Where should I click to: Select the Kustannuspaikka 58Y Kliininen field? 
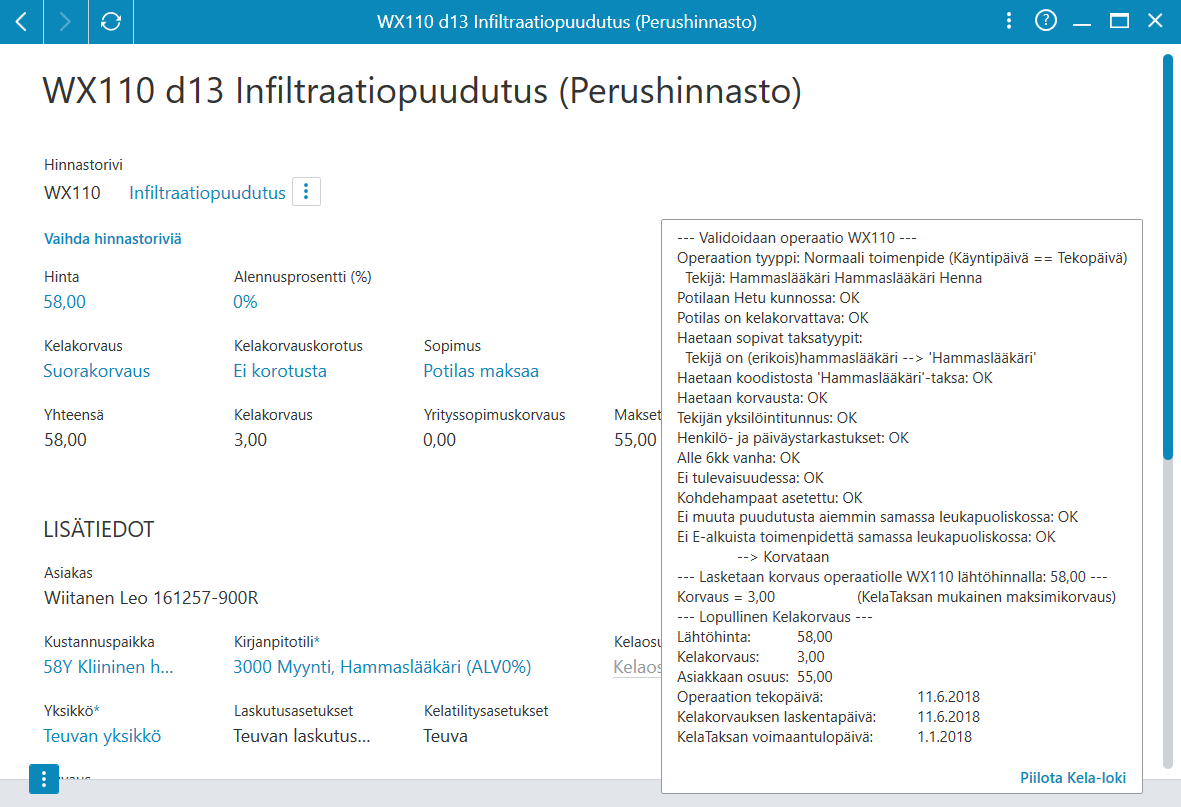click(108, 667)
